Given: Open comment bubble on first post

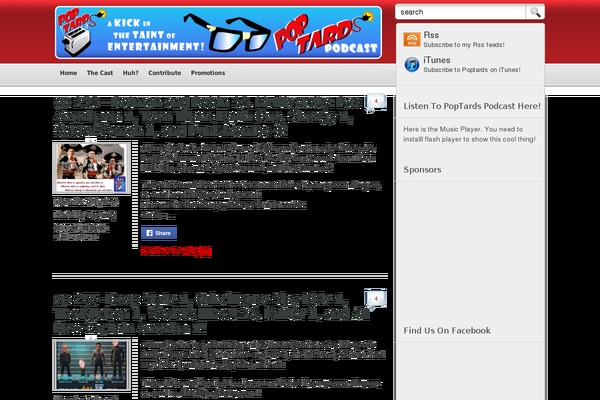Looking at the screenshot, I should click(x=375, y=102).
